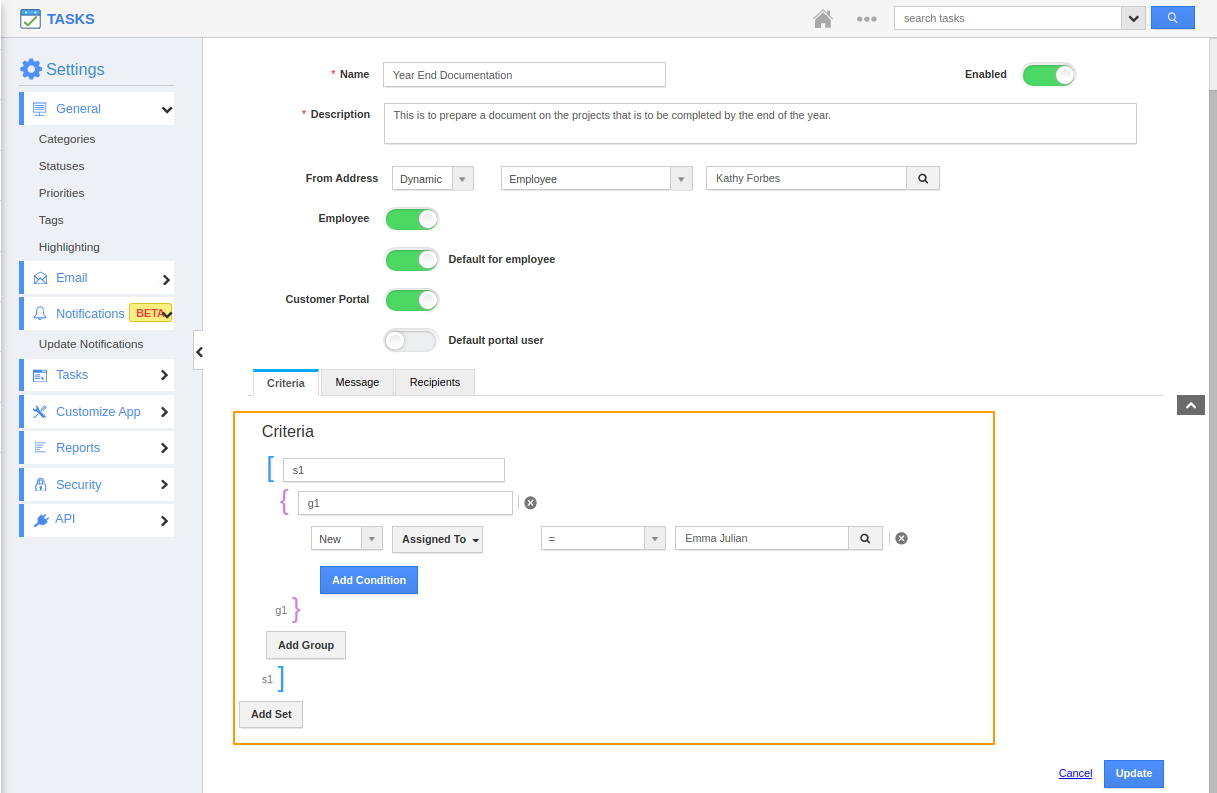
Task: Switch to the Message tab
Action: pos(357,382)
